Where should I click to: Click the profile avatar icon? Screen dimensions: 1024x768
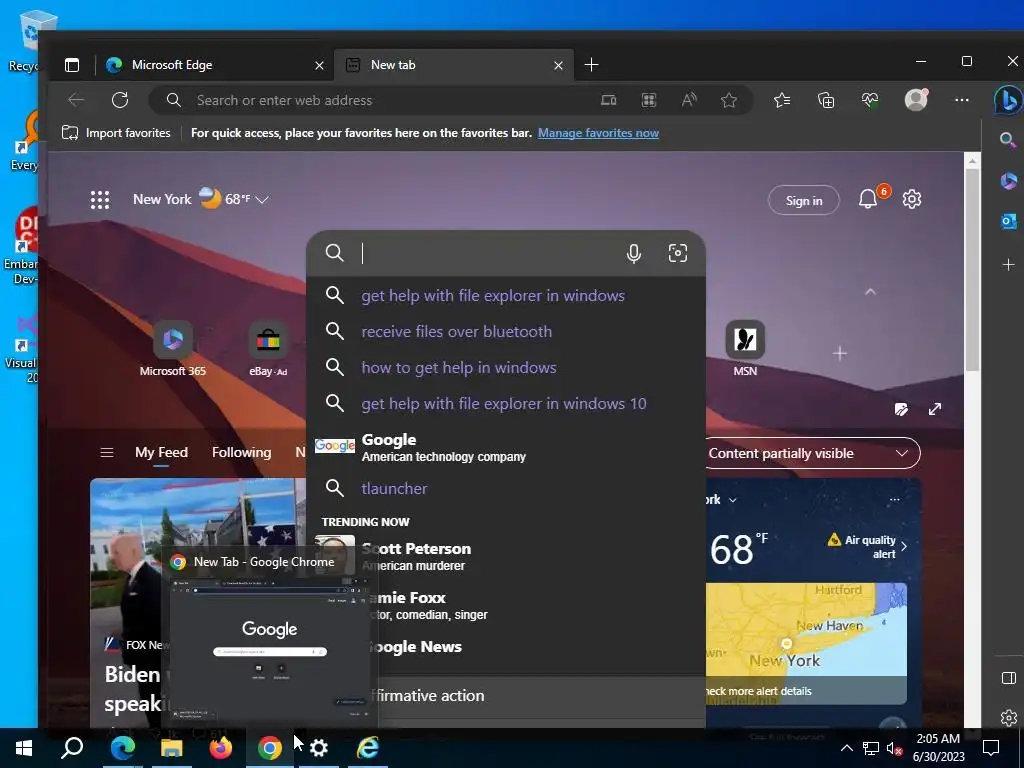pyautogui.click(x=916, y=99)
